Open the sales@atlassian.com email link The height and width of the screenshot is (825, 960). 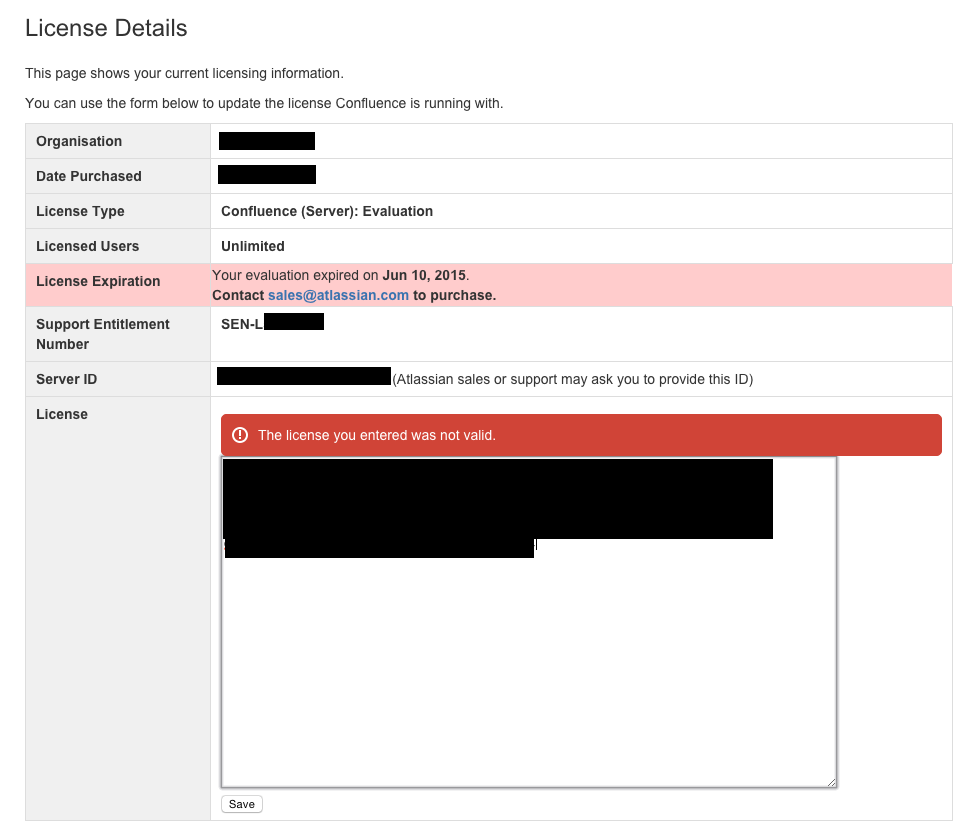click(x=338, y=295)
